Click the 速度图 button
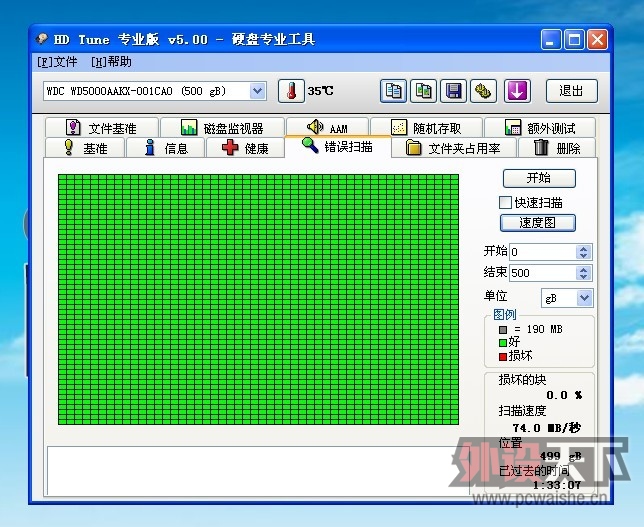 [538, 223]
